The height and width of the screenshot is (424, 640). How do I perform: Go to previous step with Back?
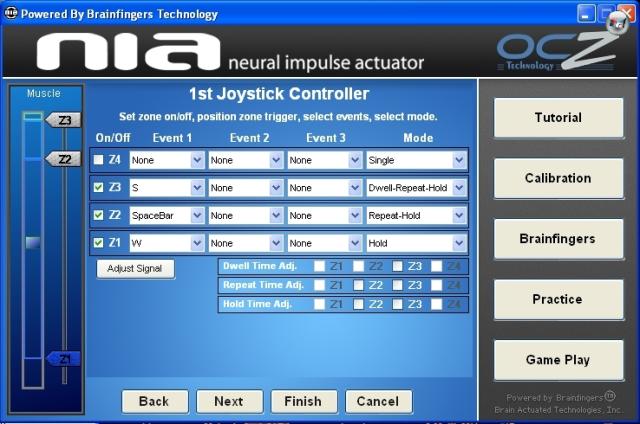point(155,402)
